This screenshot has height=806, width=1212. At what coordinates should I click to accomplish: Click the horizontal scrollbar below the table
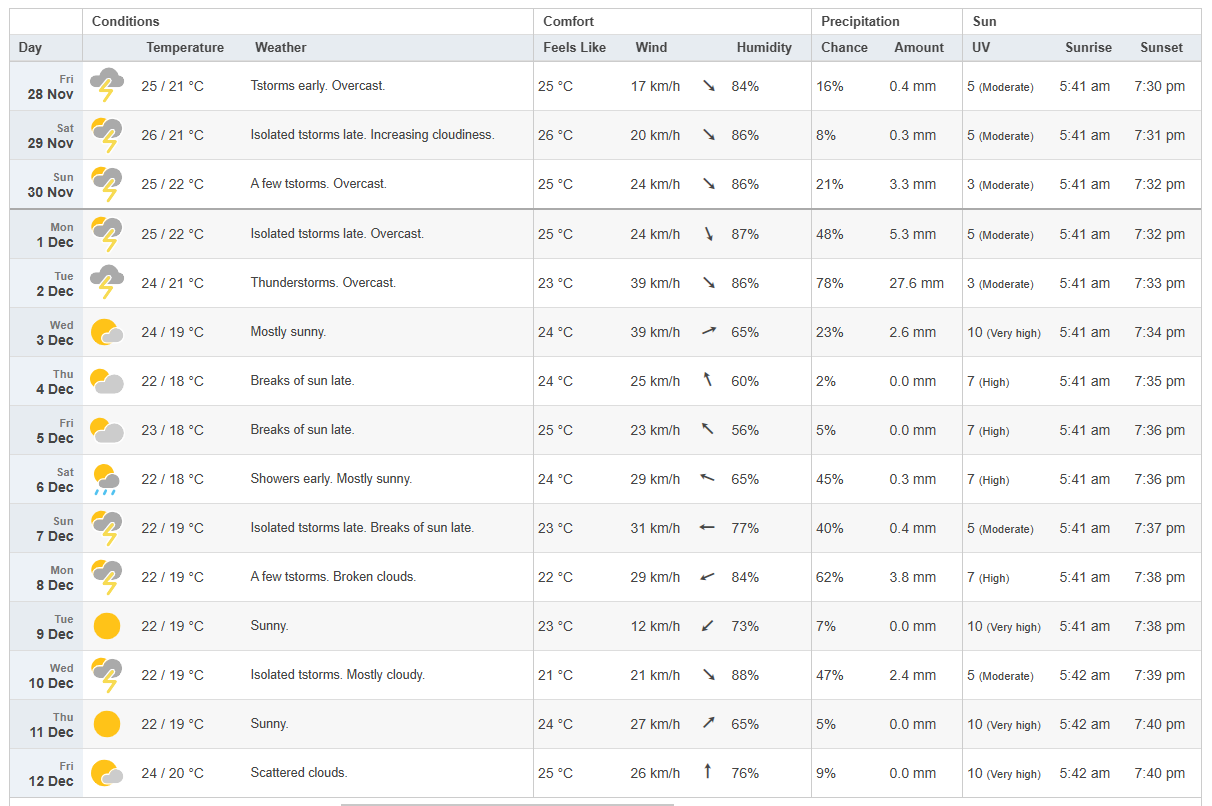pyautogui.click(x=507, y=803)
